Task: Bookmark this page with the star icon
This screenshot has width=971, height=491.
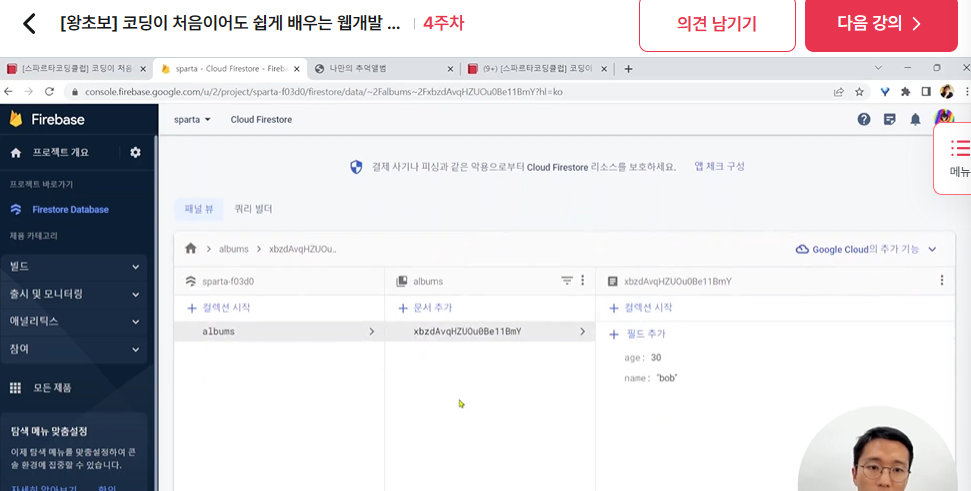Action: tap(860, 92)
